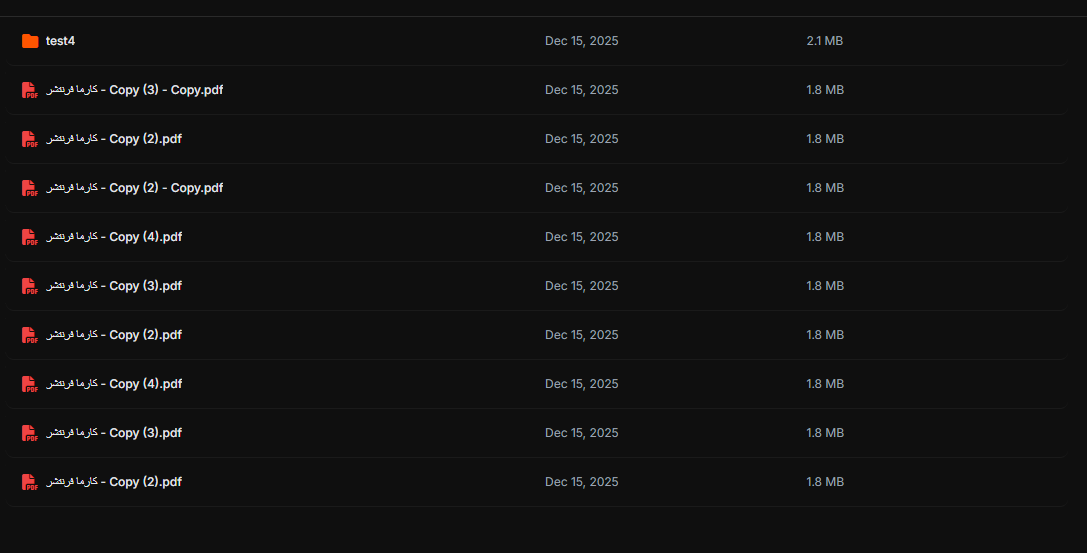
Task: Click the date of the bottom-most Copy (2).pdf
Action: coord(582,482)
